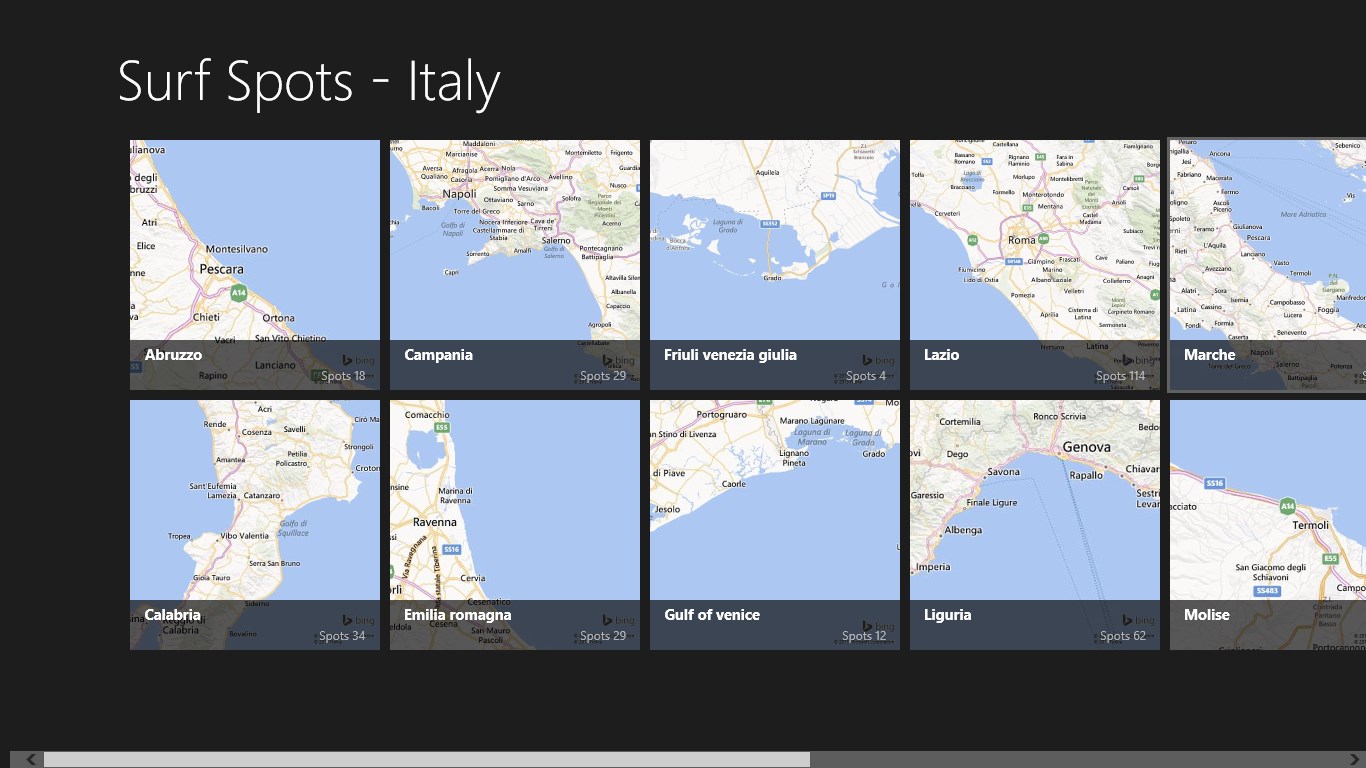Click the Bing logo on Liguria tile
Screen dimensions: 1366x768
1139,620
